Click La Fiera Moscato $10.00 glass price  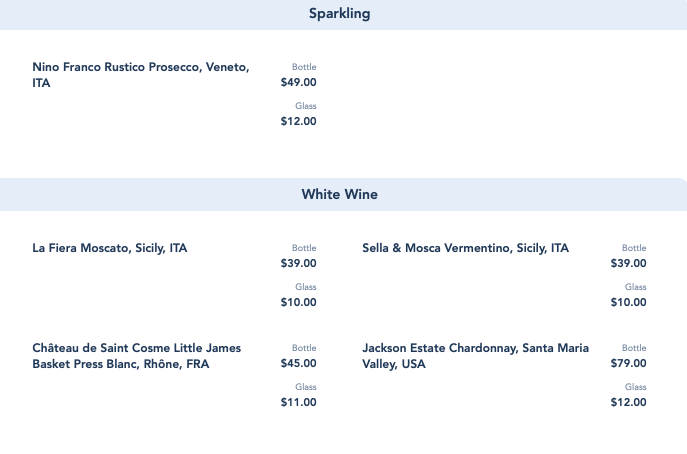[298, 303]
